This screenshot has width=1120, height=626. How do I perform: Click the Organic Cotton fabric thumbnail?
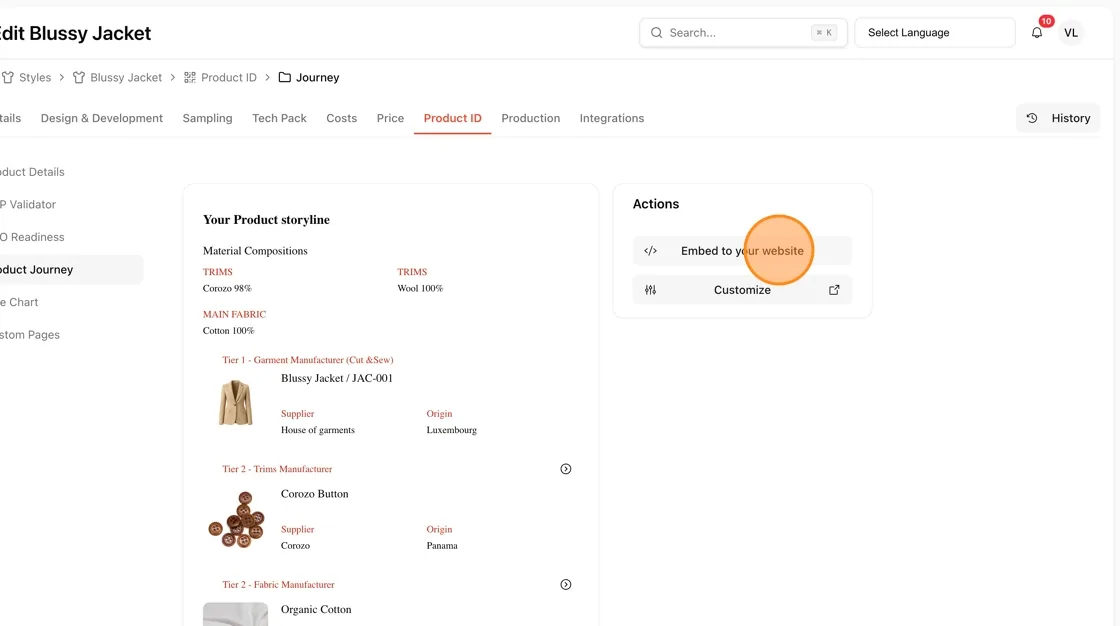click(x=235, y=615)
